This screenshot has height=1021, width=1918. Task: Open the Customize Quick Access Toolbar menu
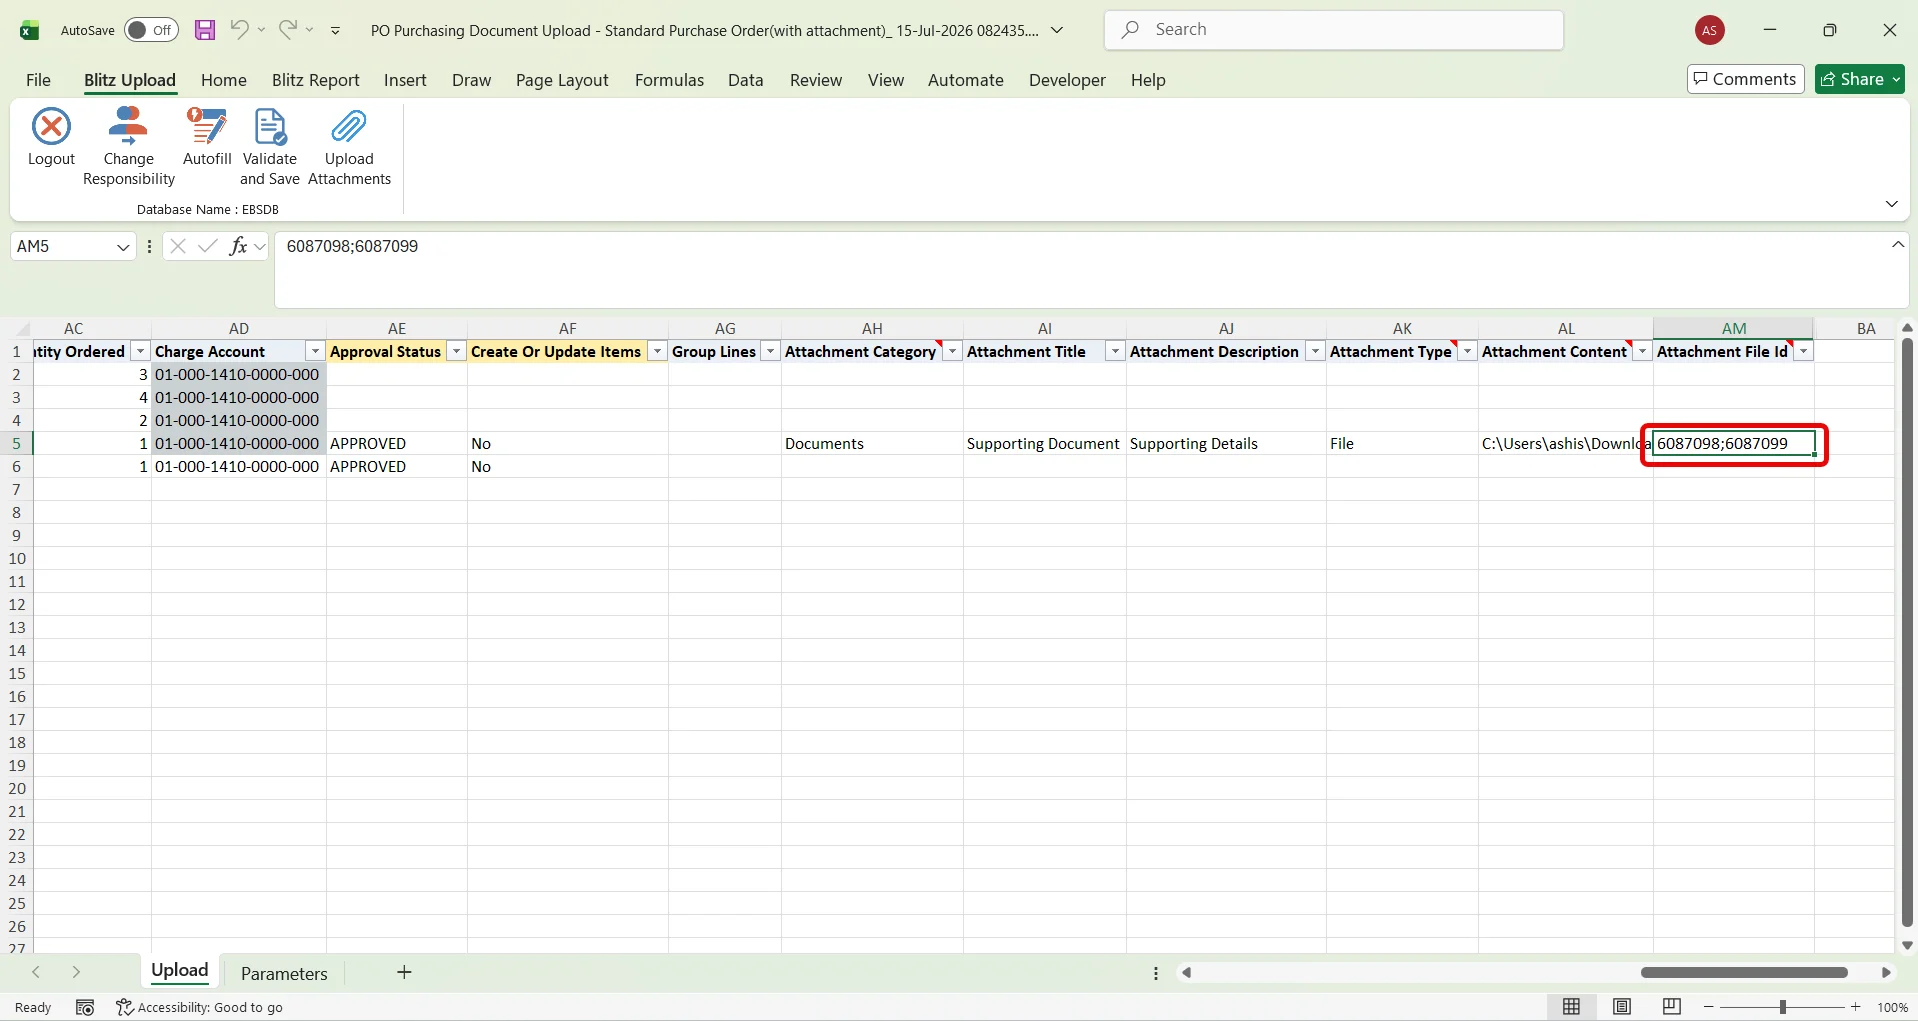[336, 31]
